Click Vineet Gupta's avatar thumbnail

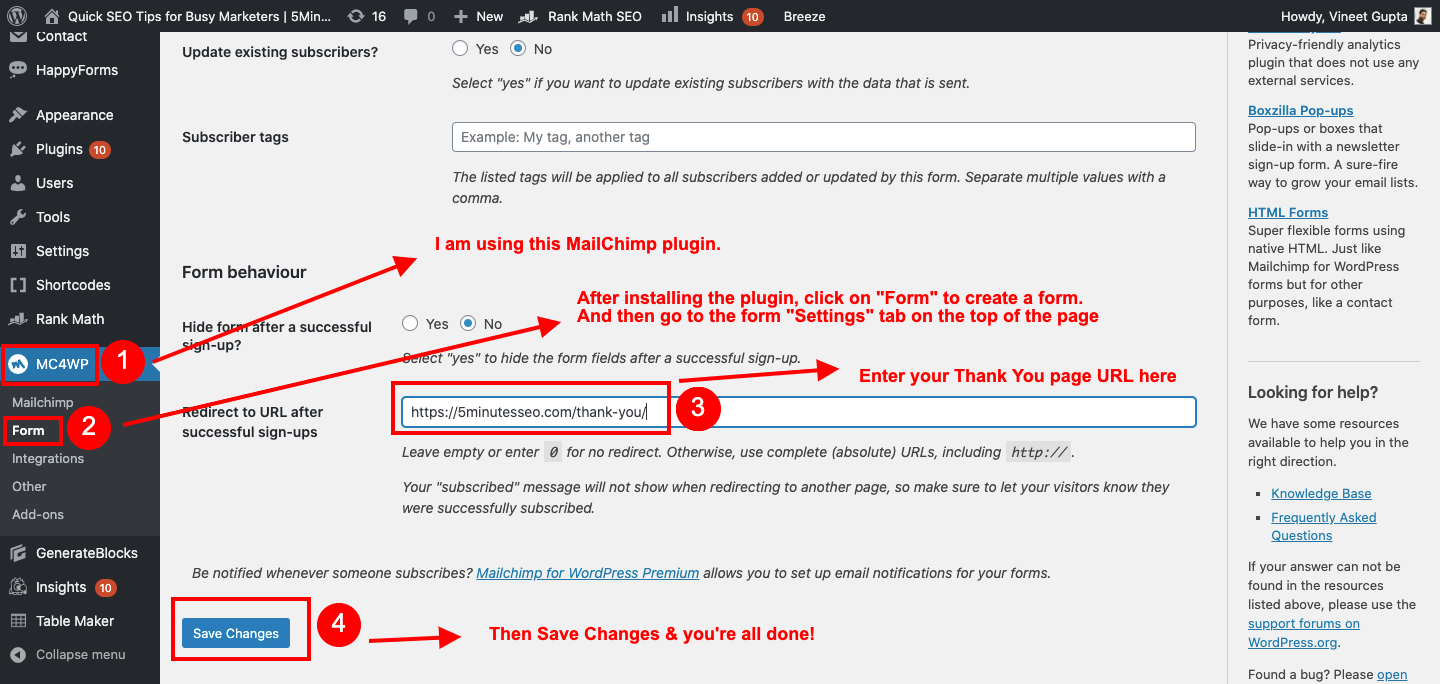coord(1423,16)
